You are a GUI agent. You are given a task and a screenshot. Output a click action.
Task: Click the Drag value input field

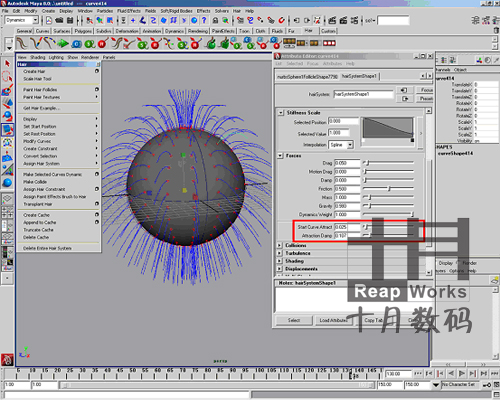click(347, 163)
